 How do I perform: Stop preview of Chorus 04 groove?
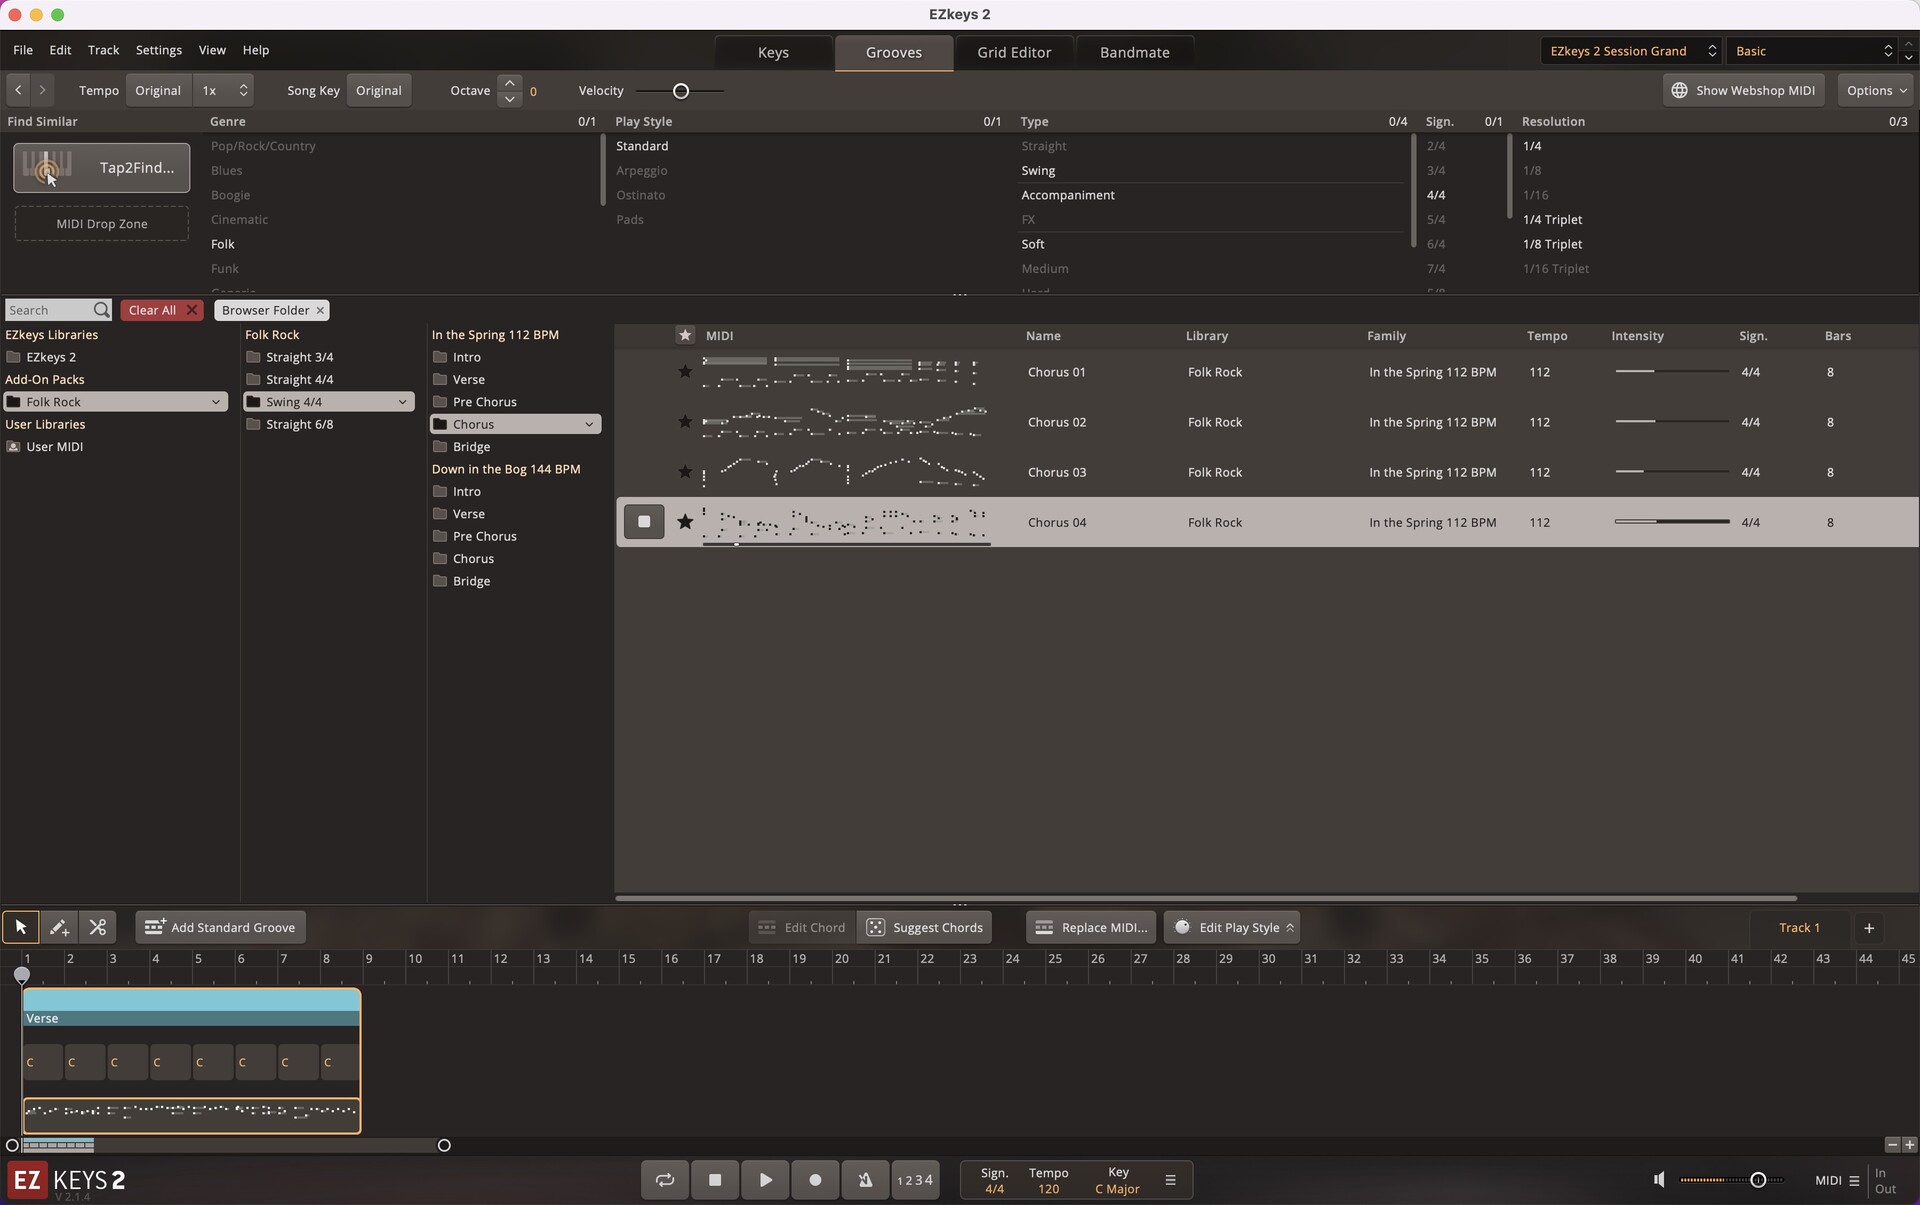(644, 522)
